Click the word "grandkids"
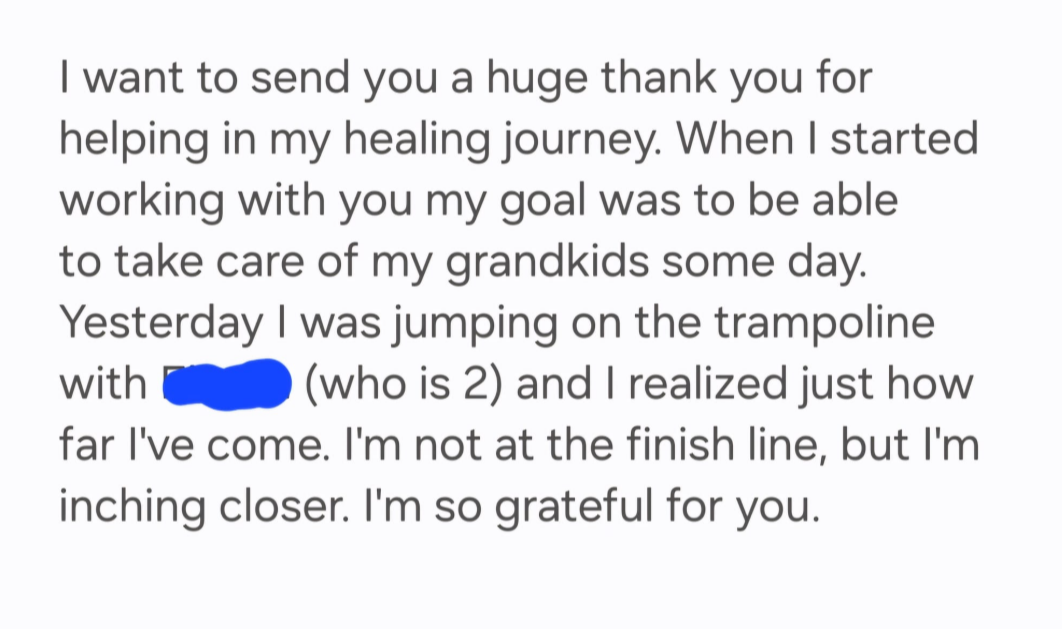 pyautogui.click(x=547, y=261)
